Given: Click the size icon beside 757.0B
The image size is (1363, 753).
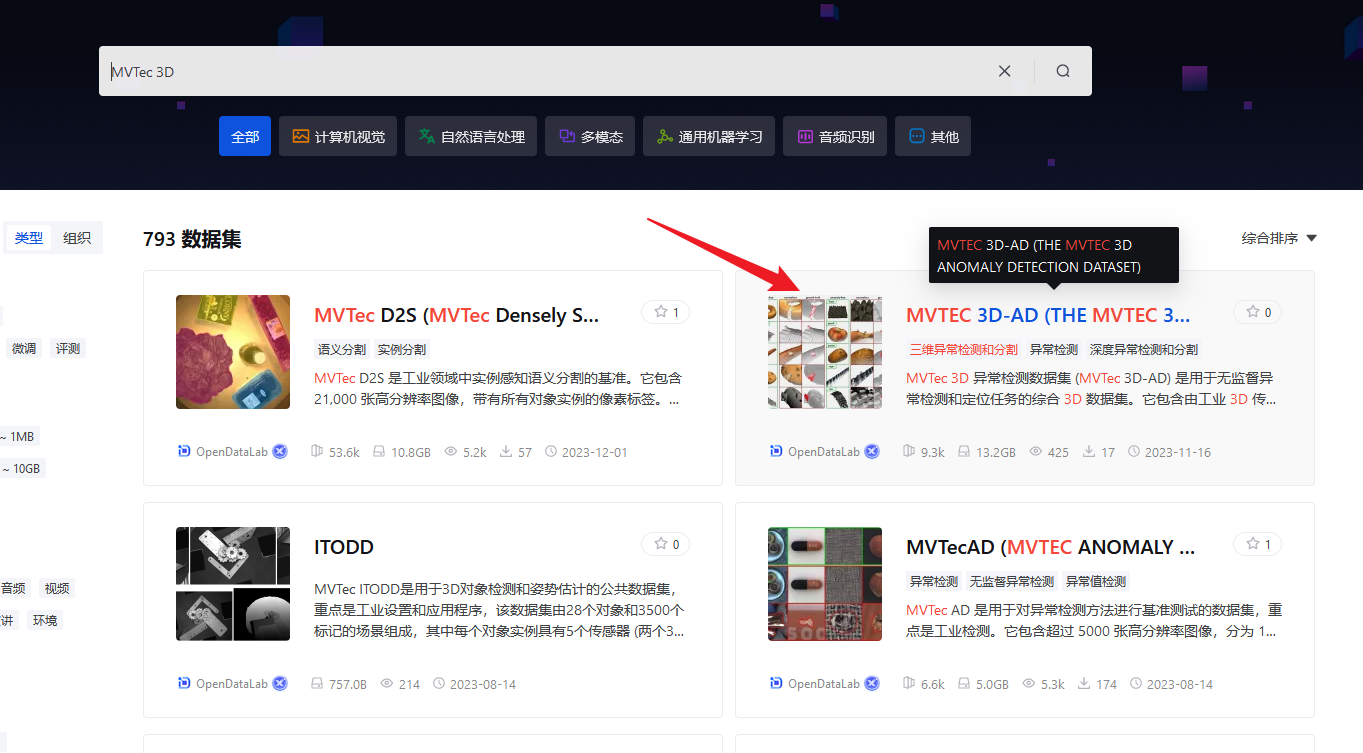Looking at the screenshot, I should (x=317, y=684).
